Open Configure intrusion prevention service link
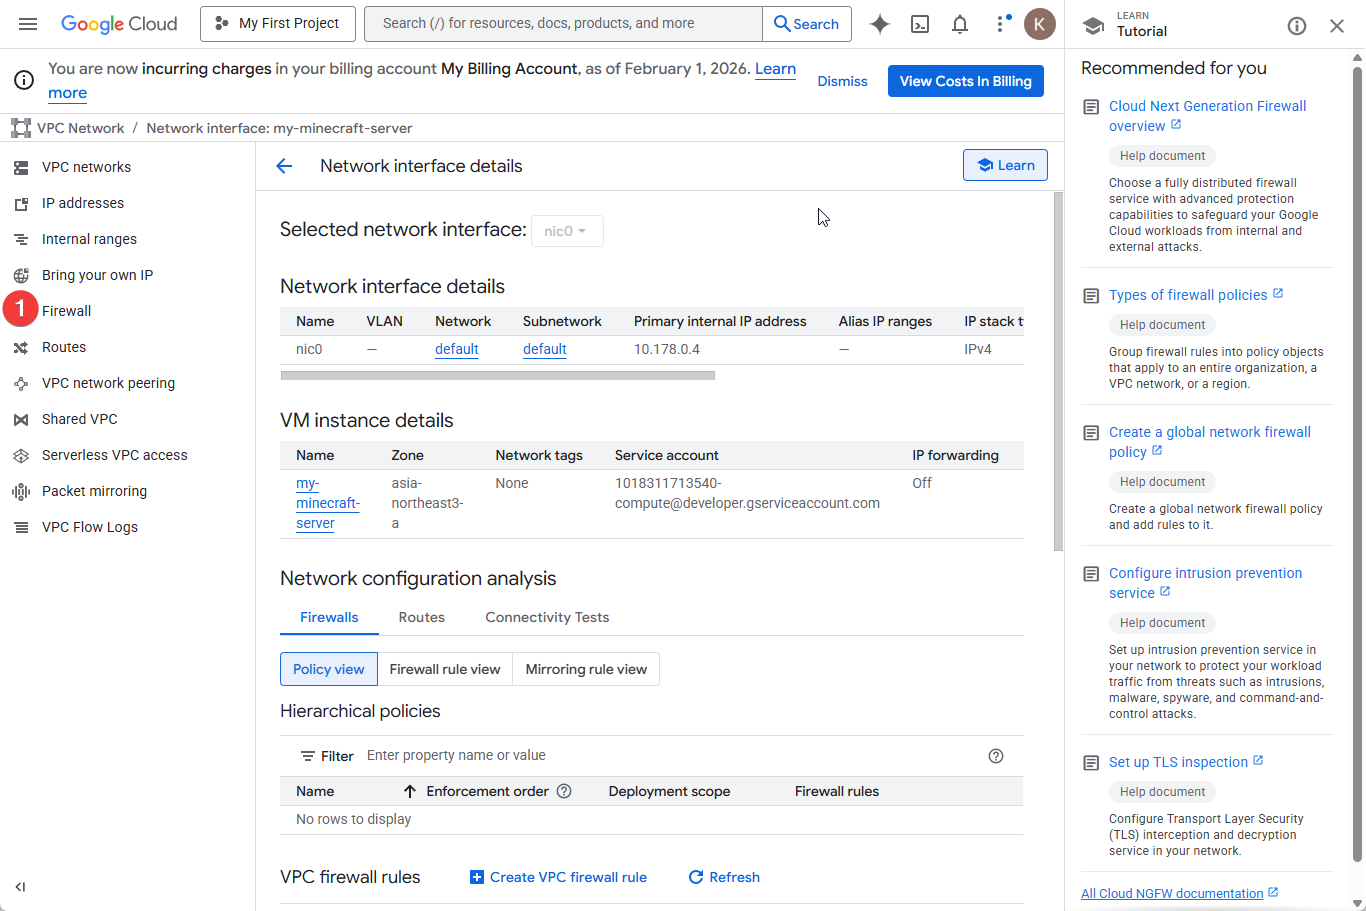Image resolution: width=1366 pixels, height=911 pixels. (1206, 583)
